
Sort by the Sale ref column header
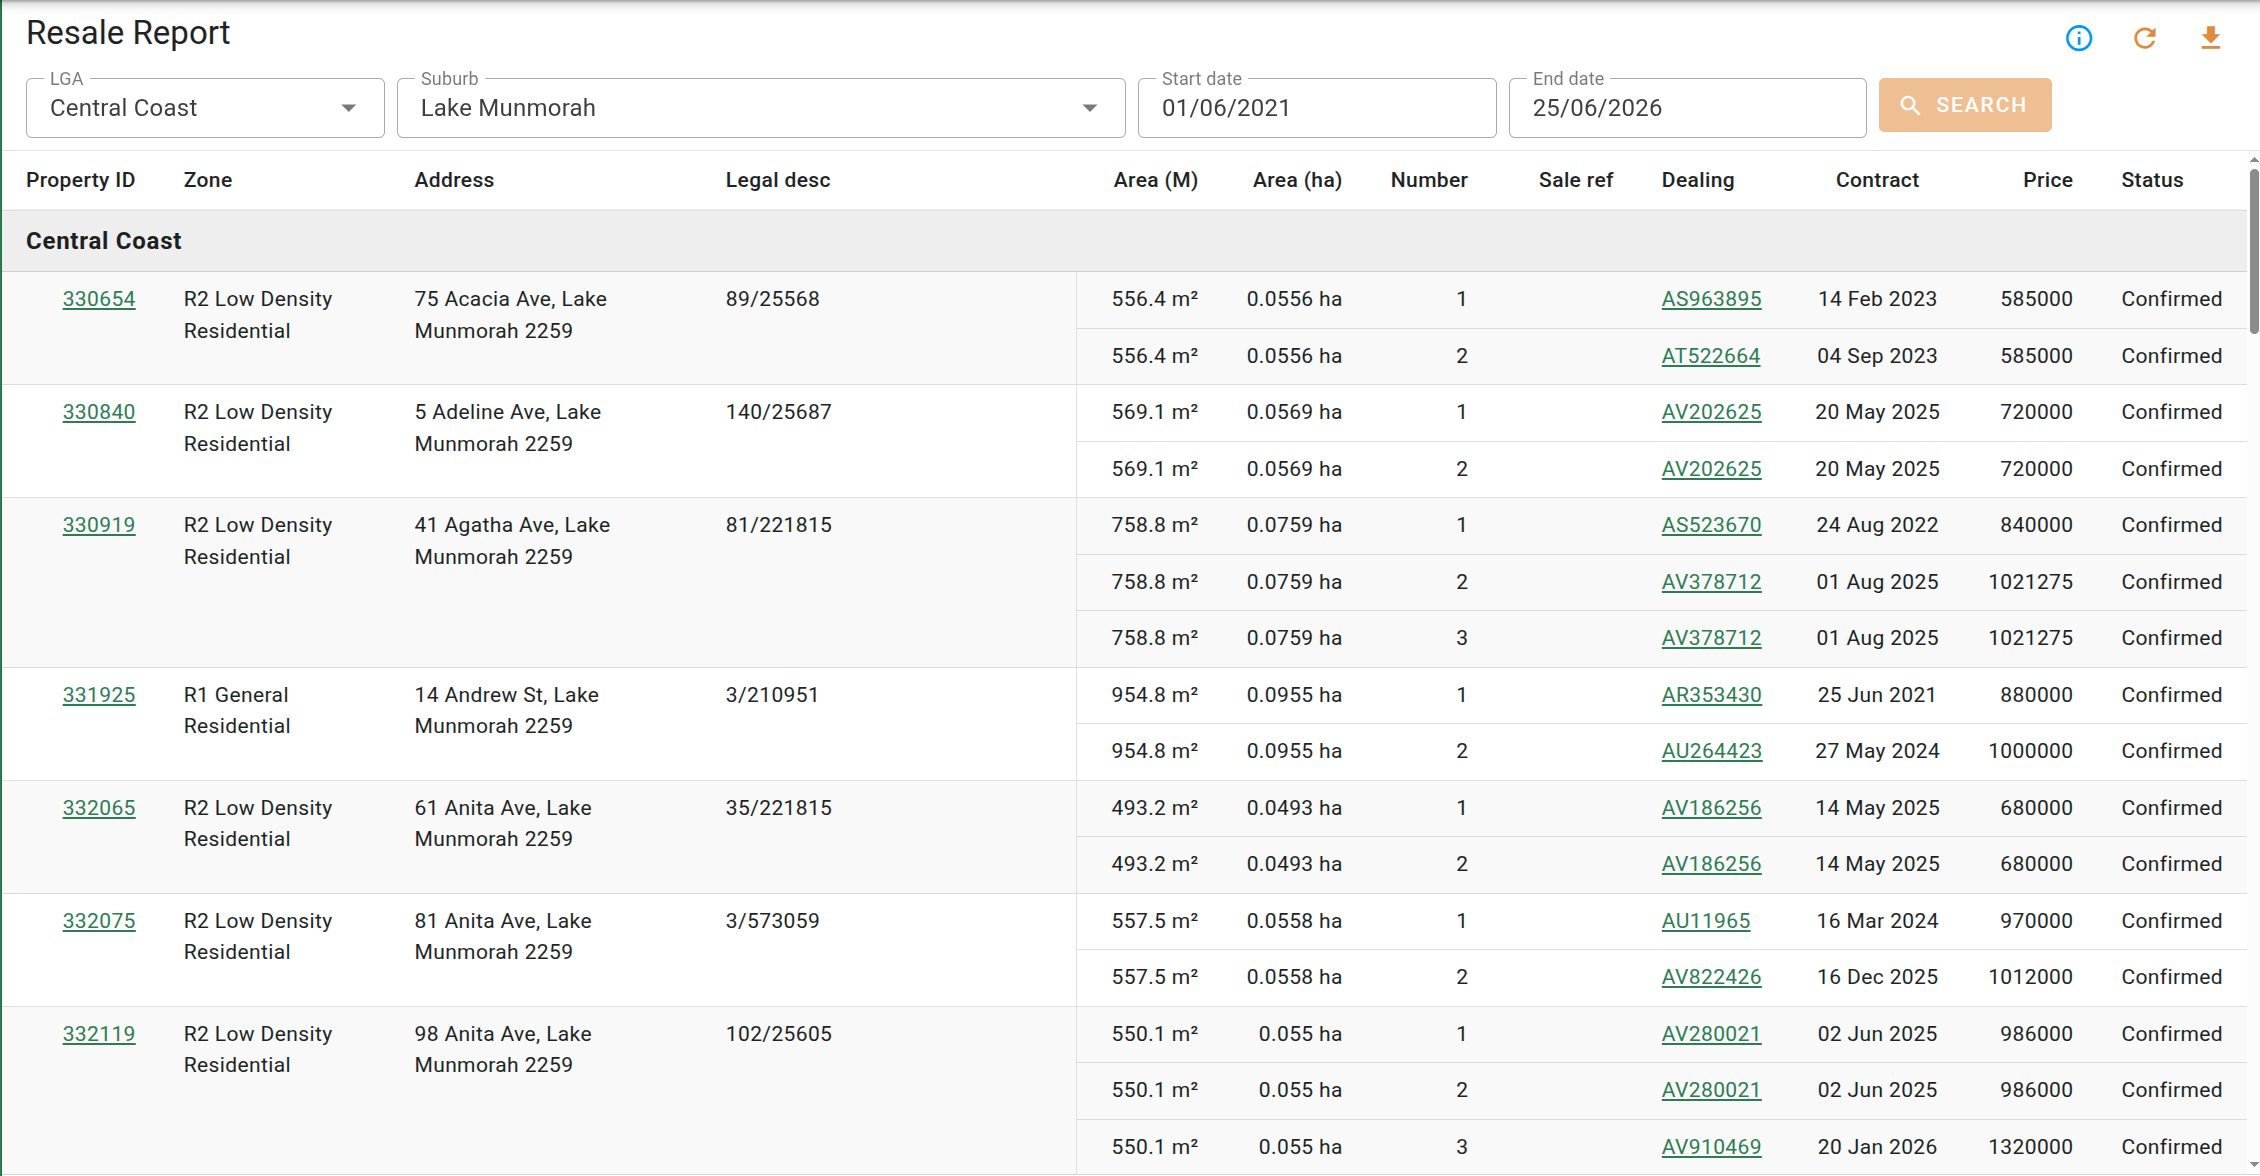click(1576, 180)
